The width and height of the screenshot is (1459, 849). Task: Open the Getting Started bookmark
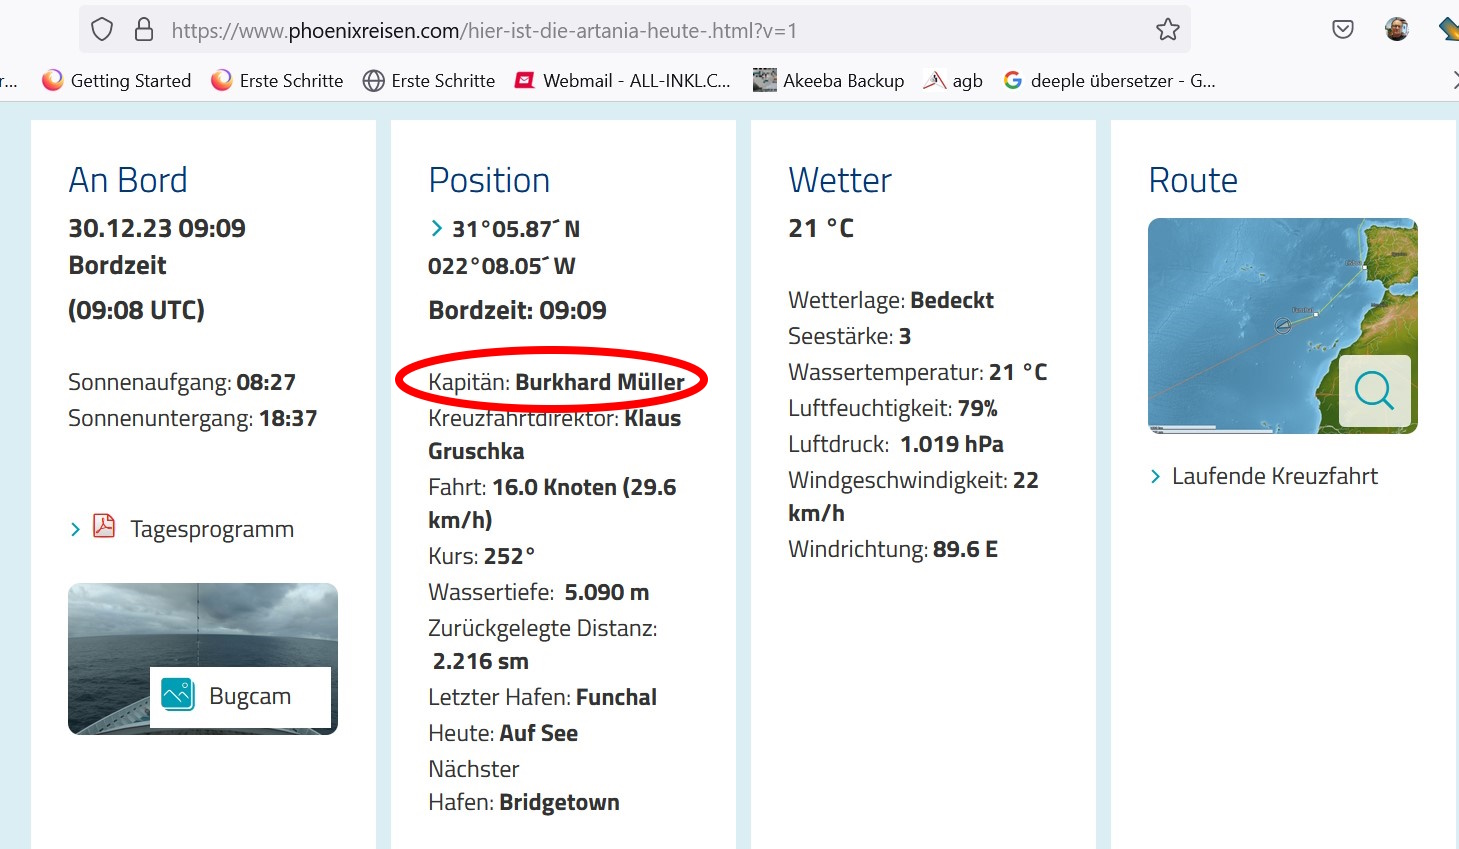tap(117, 81)
